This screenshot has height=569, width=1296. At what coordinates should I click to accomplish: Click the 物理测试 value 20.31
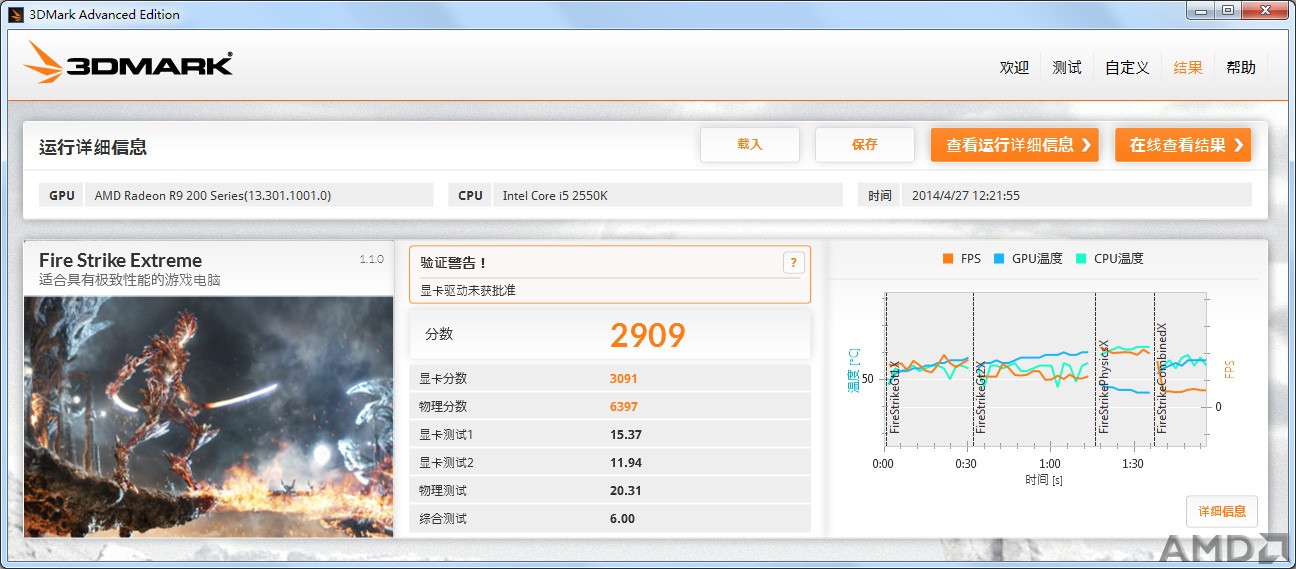(x=626, y=490)
